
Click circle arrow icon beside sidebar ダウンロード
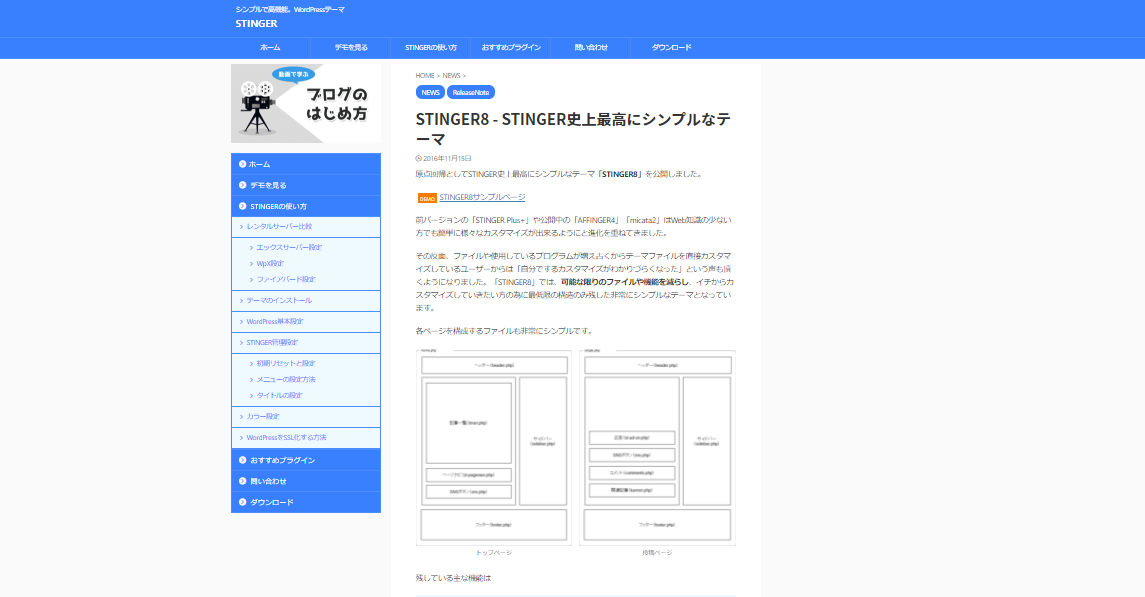click(242, 502)
